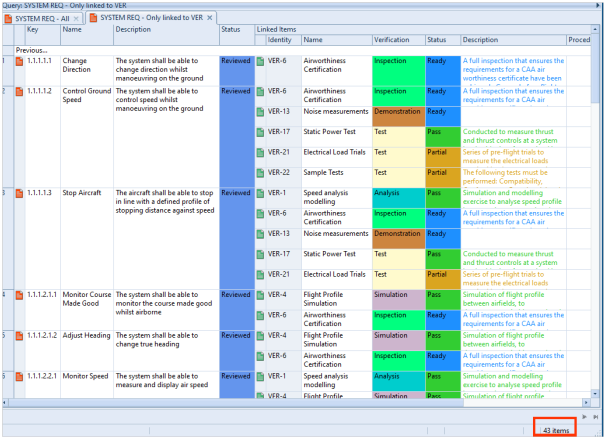Click VER-17 icon under Stop Aircraft

point(260,254)
